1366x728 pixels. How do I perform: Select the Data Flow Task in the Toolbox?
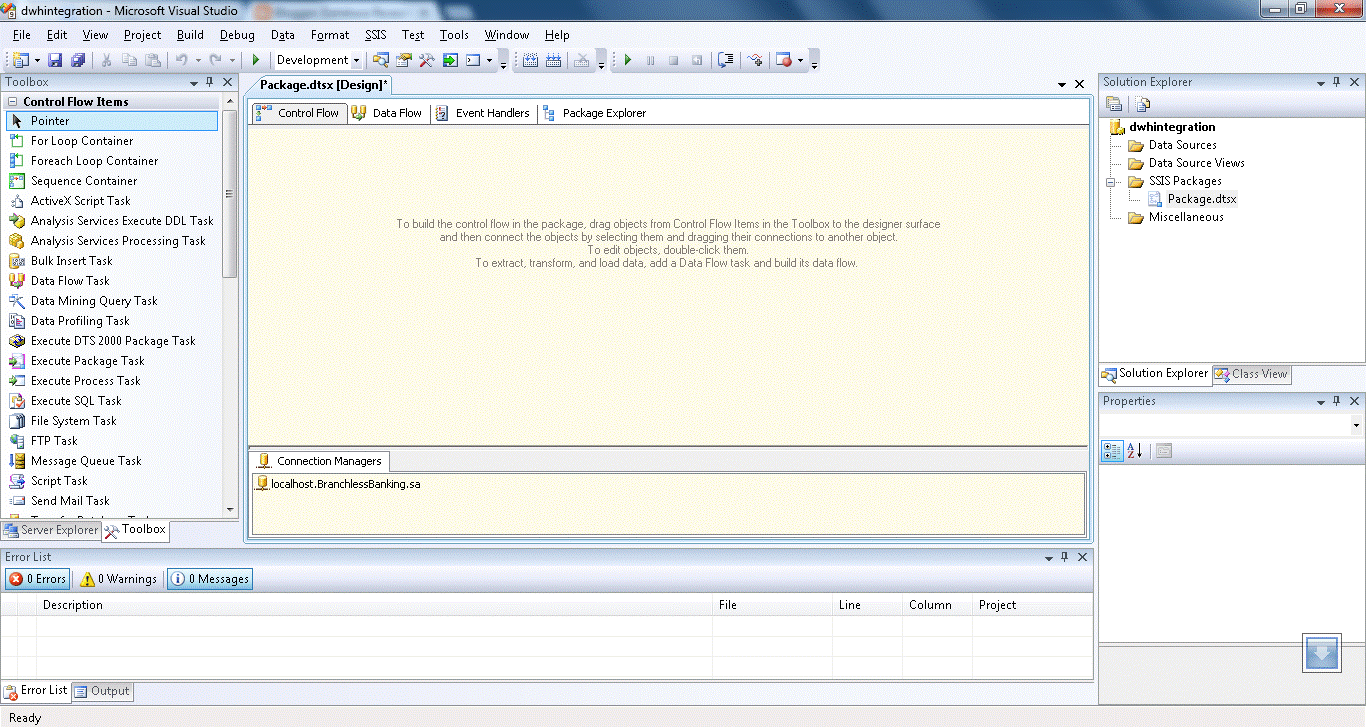pyautogui.click(x=69, y=280)
